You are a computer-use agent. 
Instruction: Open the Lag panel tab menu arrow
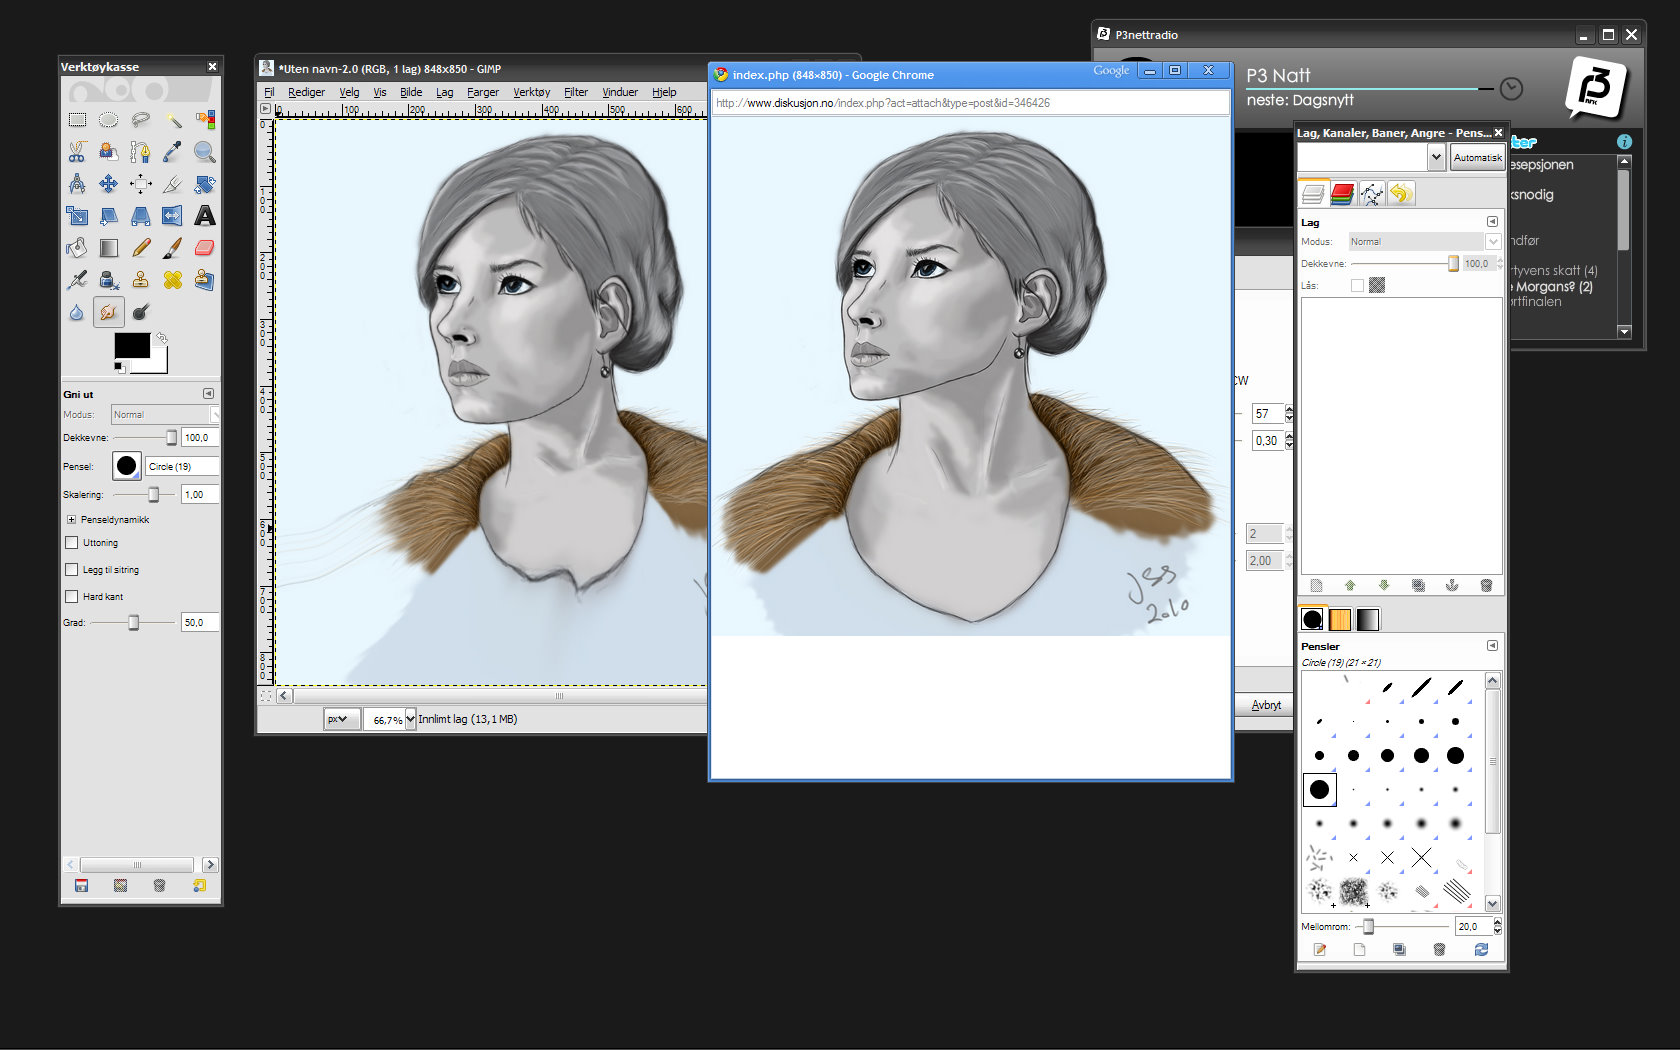1492,222
